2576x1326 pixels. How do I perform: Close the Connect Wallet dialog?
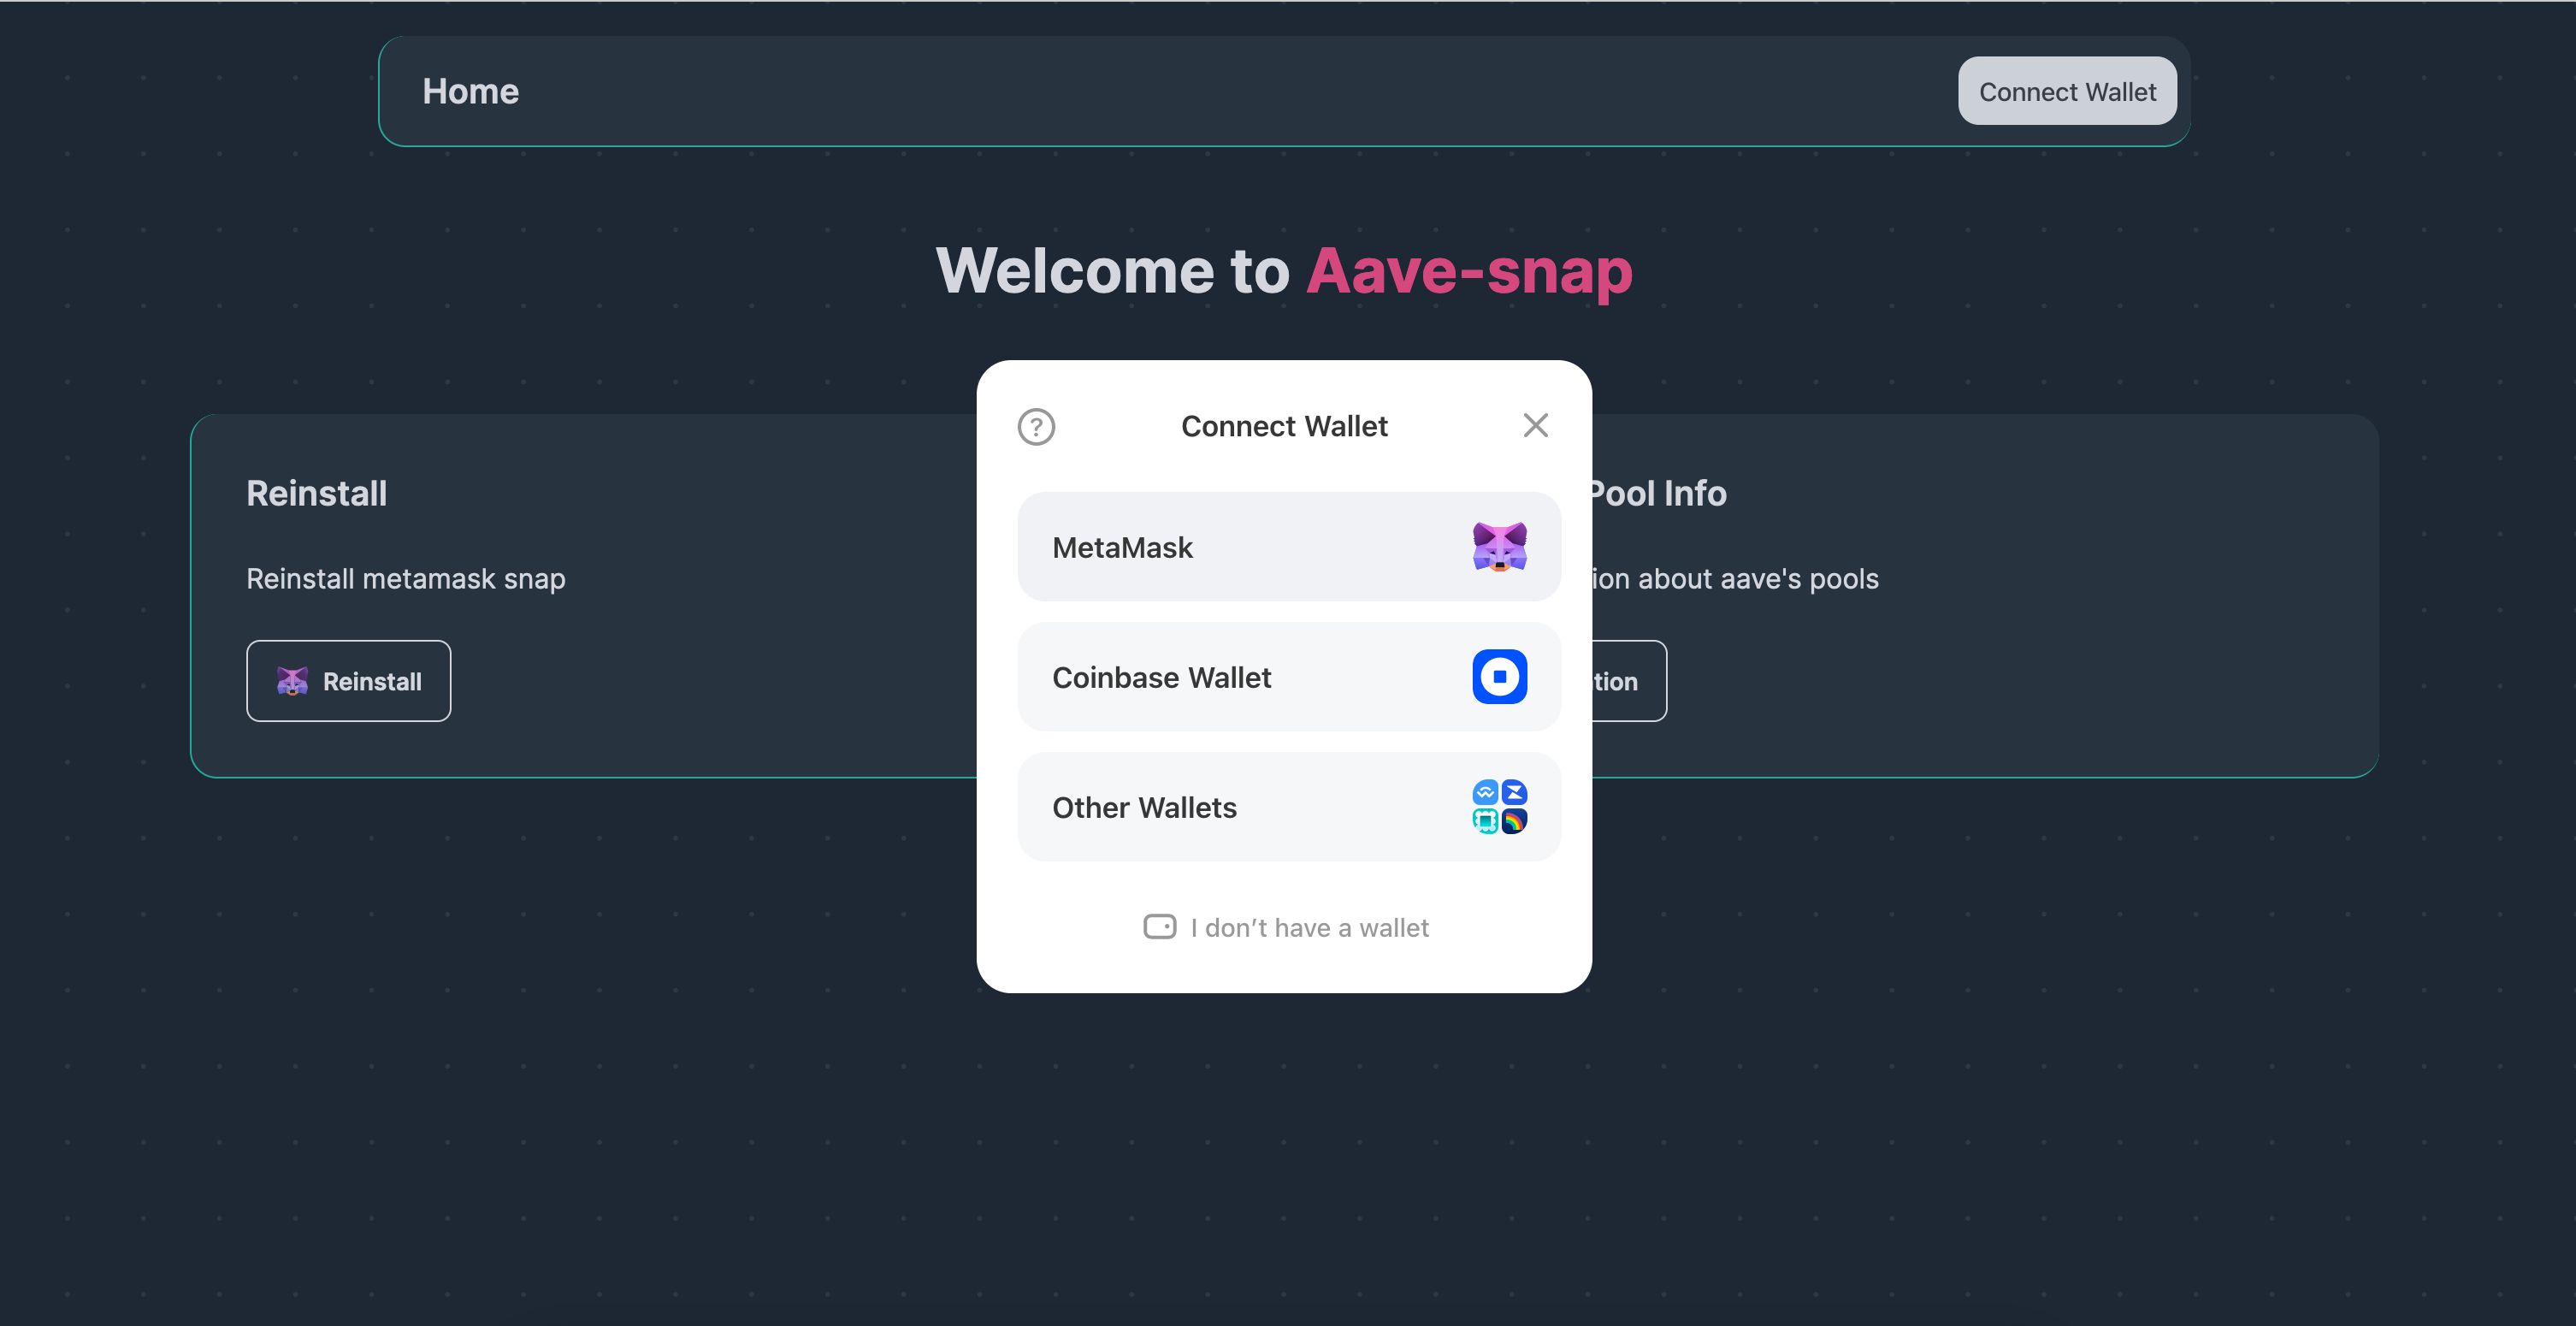[x=1535, y=426]
